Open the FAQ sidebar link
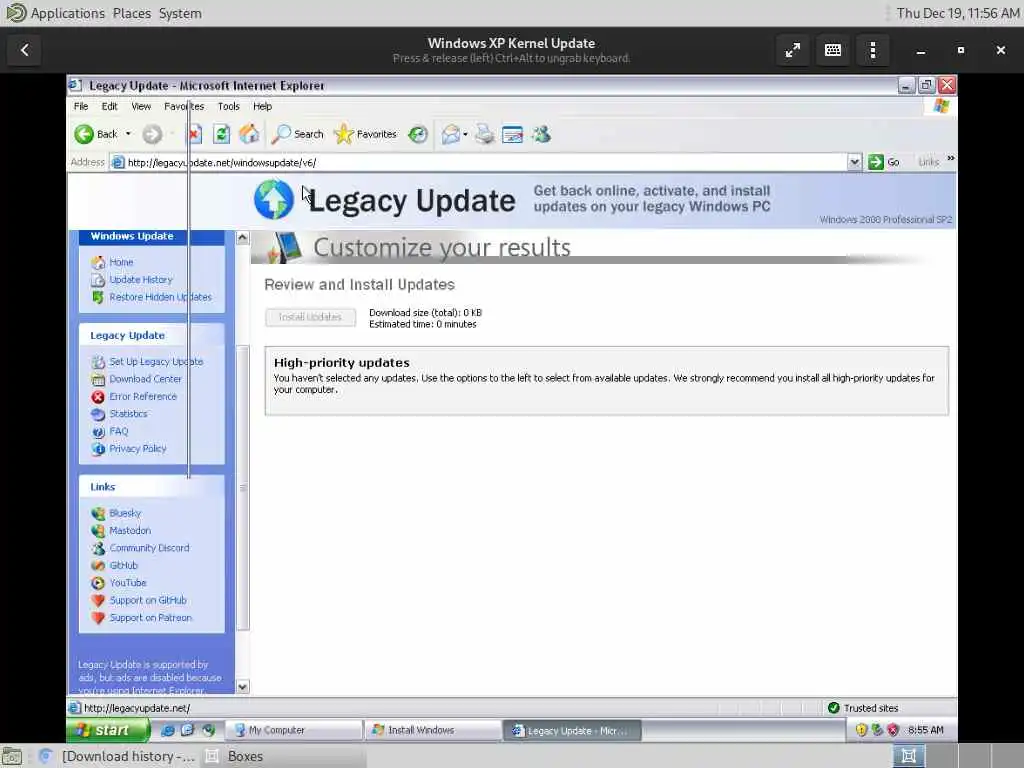Image resolution: width=1024 pixels, height=768 pixels. pyautogui.click(x=119, y=431)
